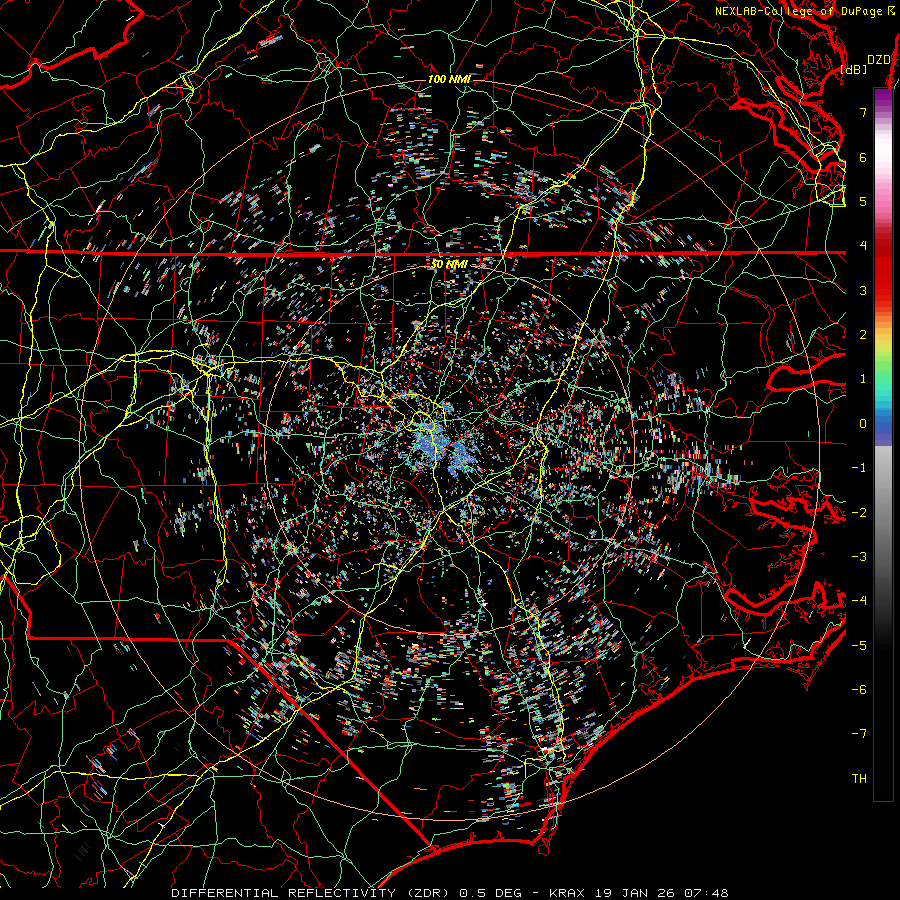
Task: Click the 100 NMI range ring label
Action: (x=449, y=79)
